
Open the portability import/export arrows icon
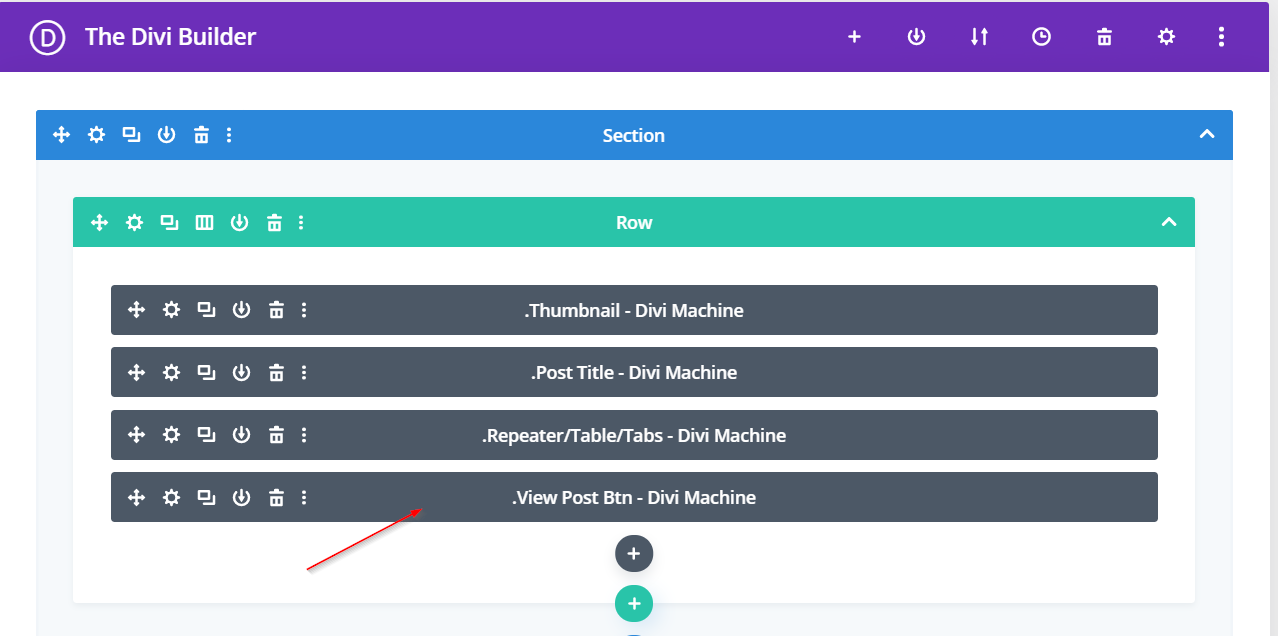[979, 37]
